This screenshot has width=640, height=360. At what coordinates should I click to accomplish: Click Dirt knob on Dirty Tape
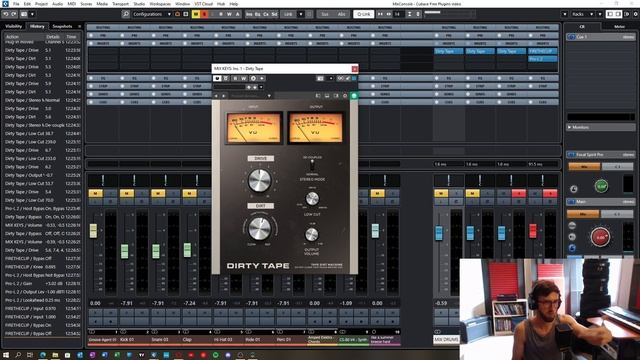tap(260, 229)
